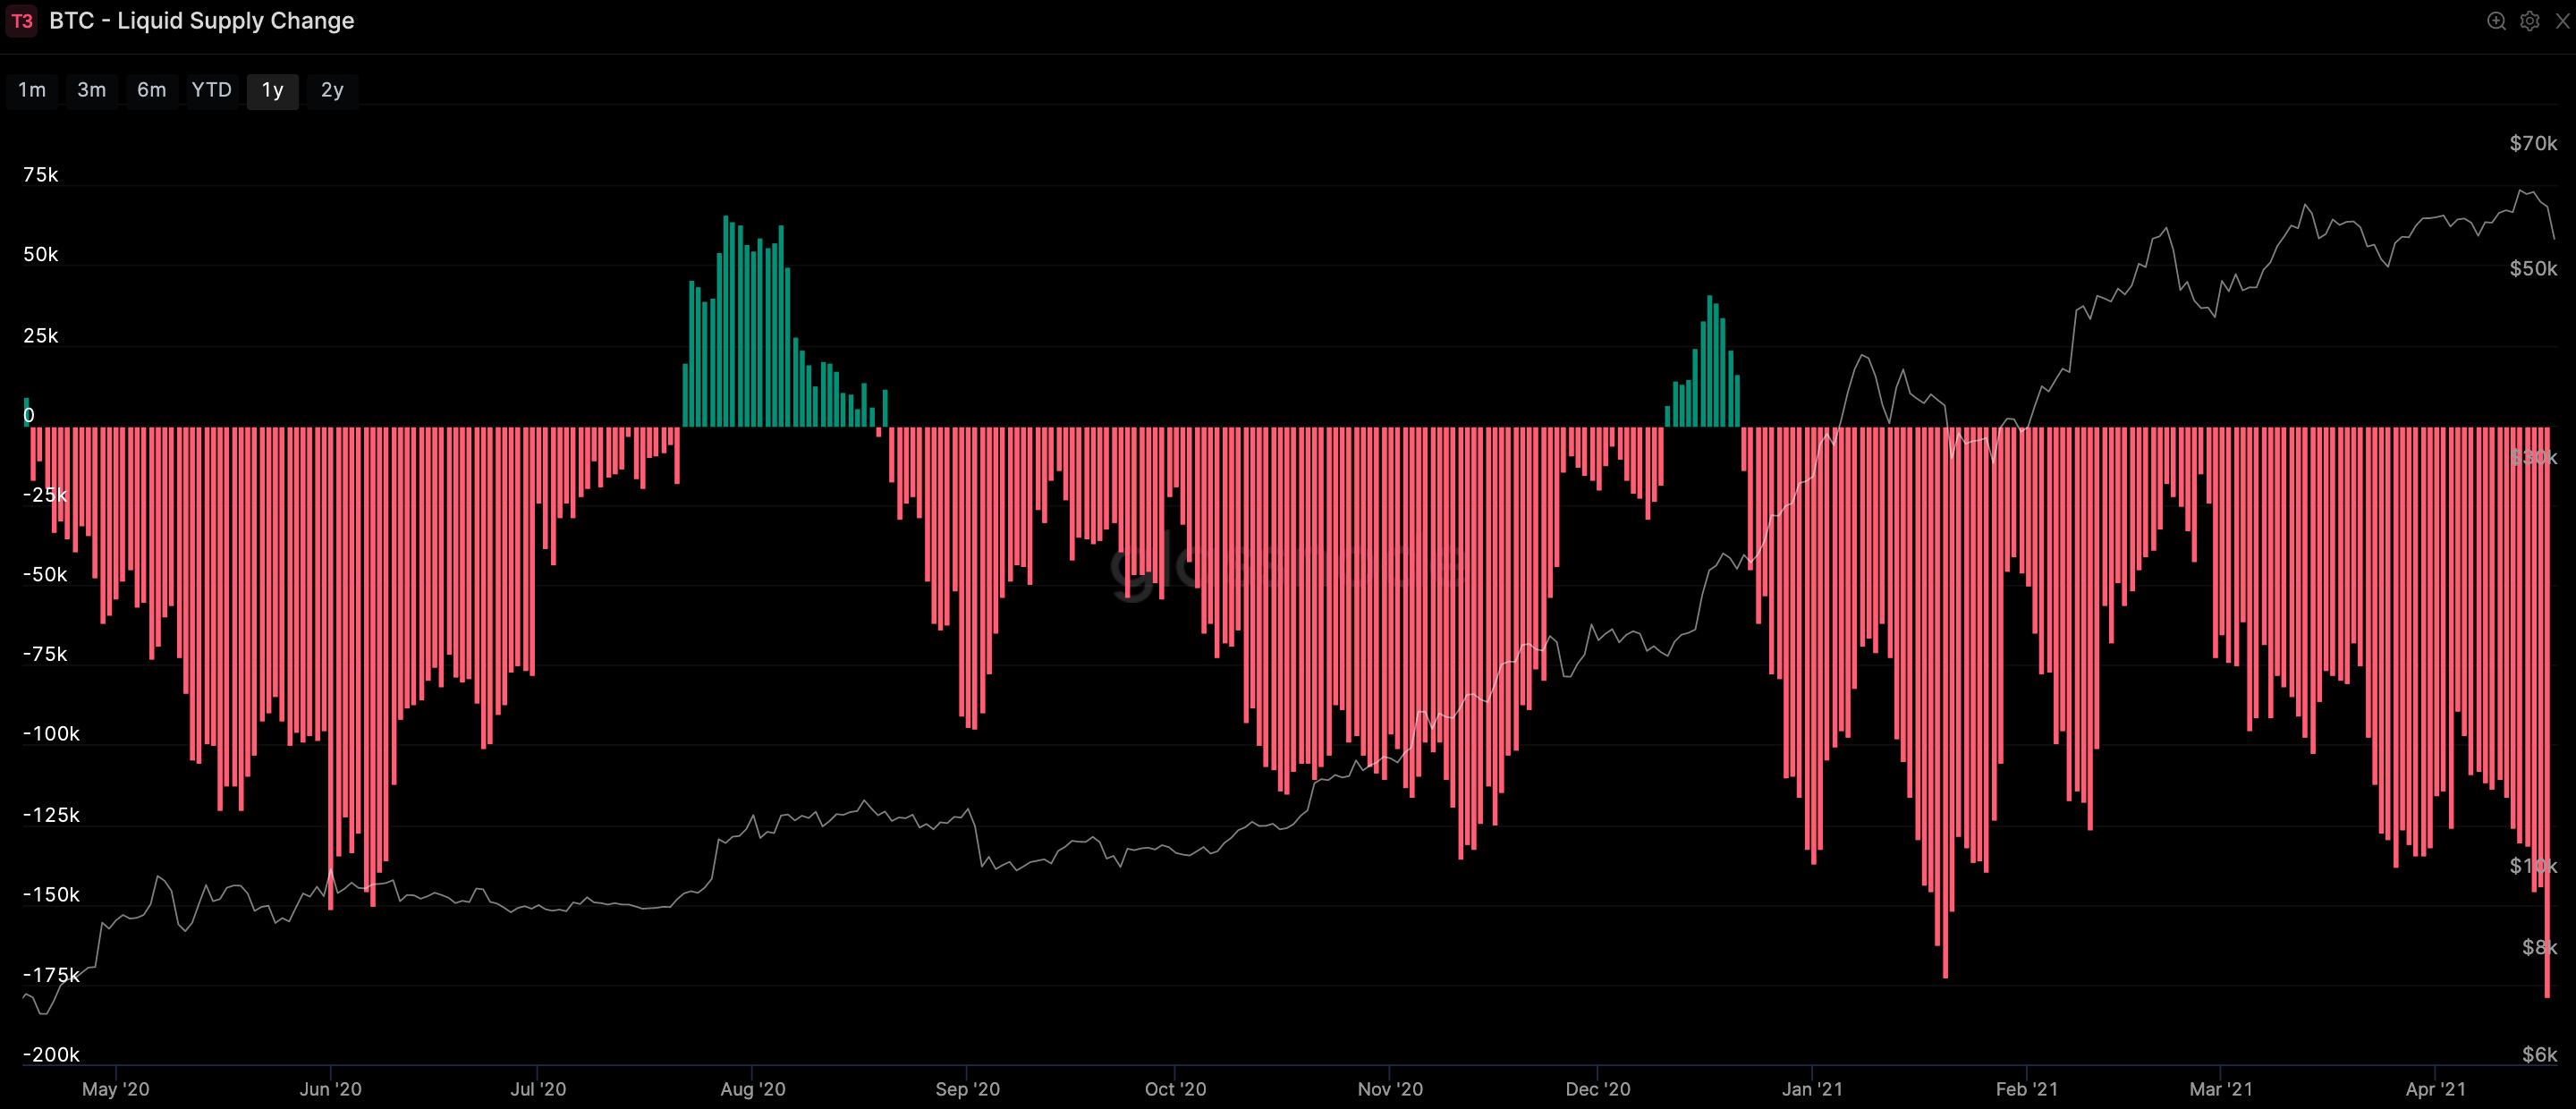This screenshot has height=1109, width=2576.
Task: Open the zoom magnifier icon
Action: pos(2496,21)
